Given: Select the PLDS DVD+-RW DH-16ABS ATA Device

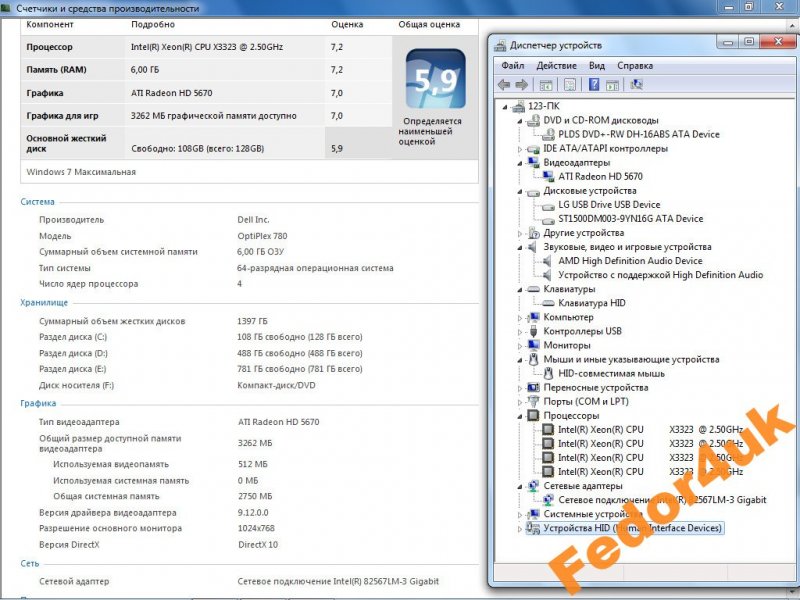Looking at the screenshot, I should click(638, 134).
